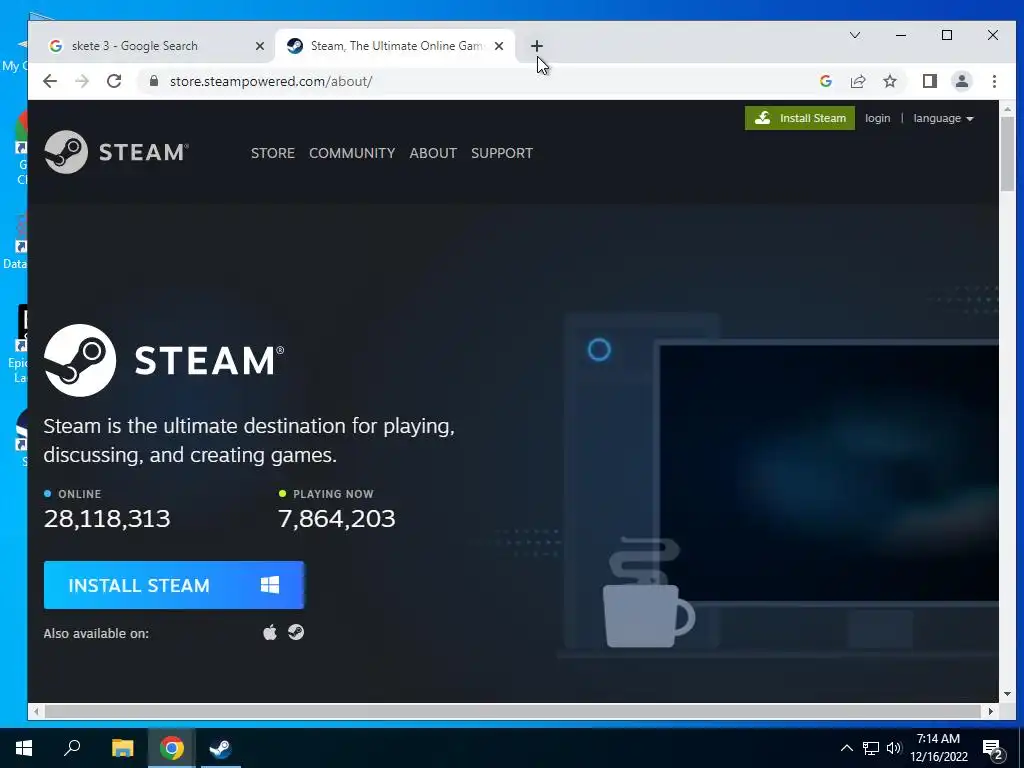Click horizontal scroll right arrow
This screenshot has width=1024, height=768.
[x=991, y=711]
